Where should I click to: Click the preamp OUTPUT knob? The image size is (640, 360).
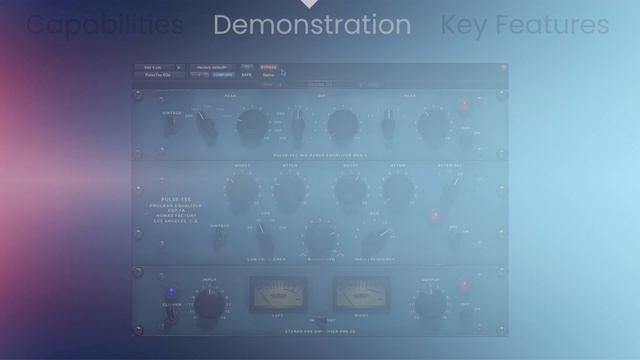pos(430,304)
